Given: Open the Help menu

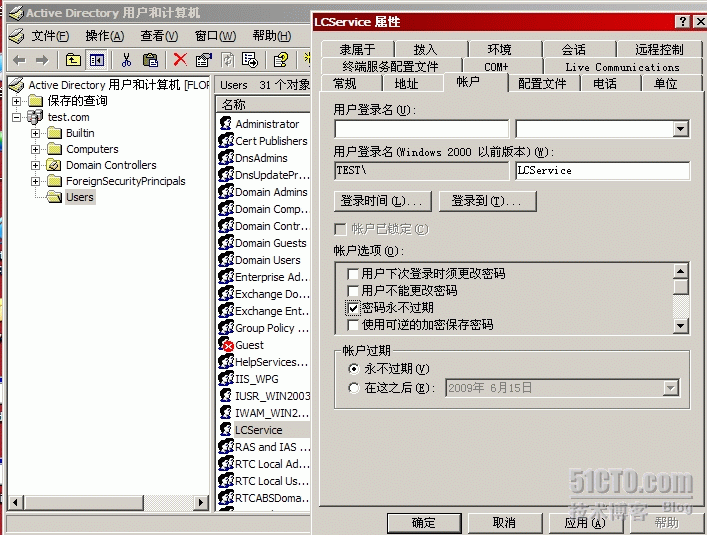Looking at the screenshot, I should [x=271, y=36].
